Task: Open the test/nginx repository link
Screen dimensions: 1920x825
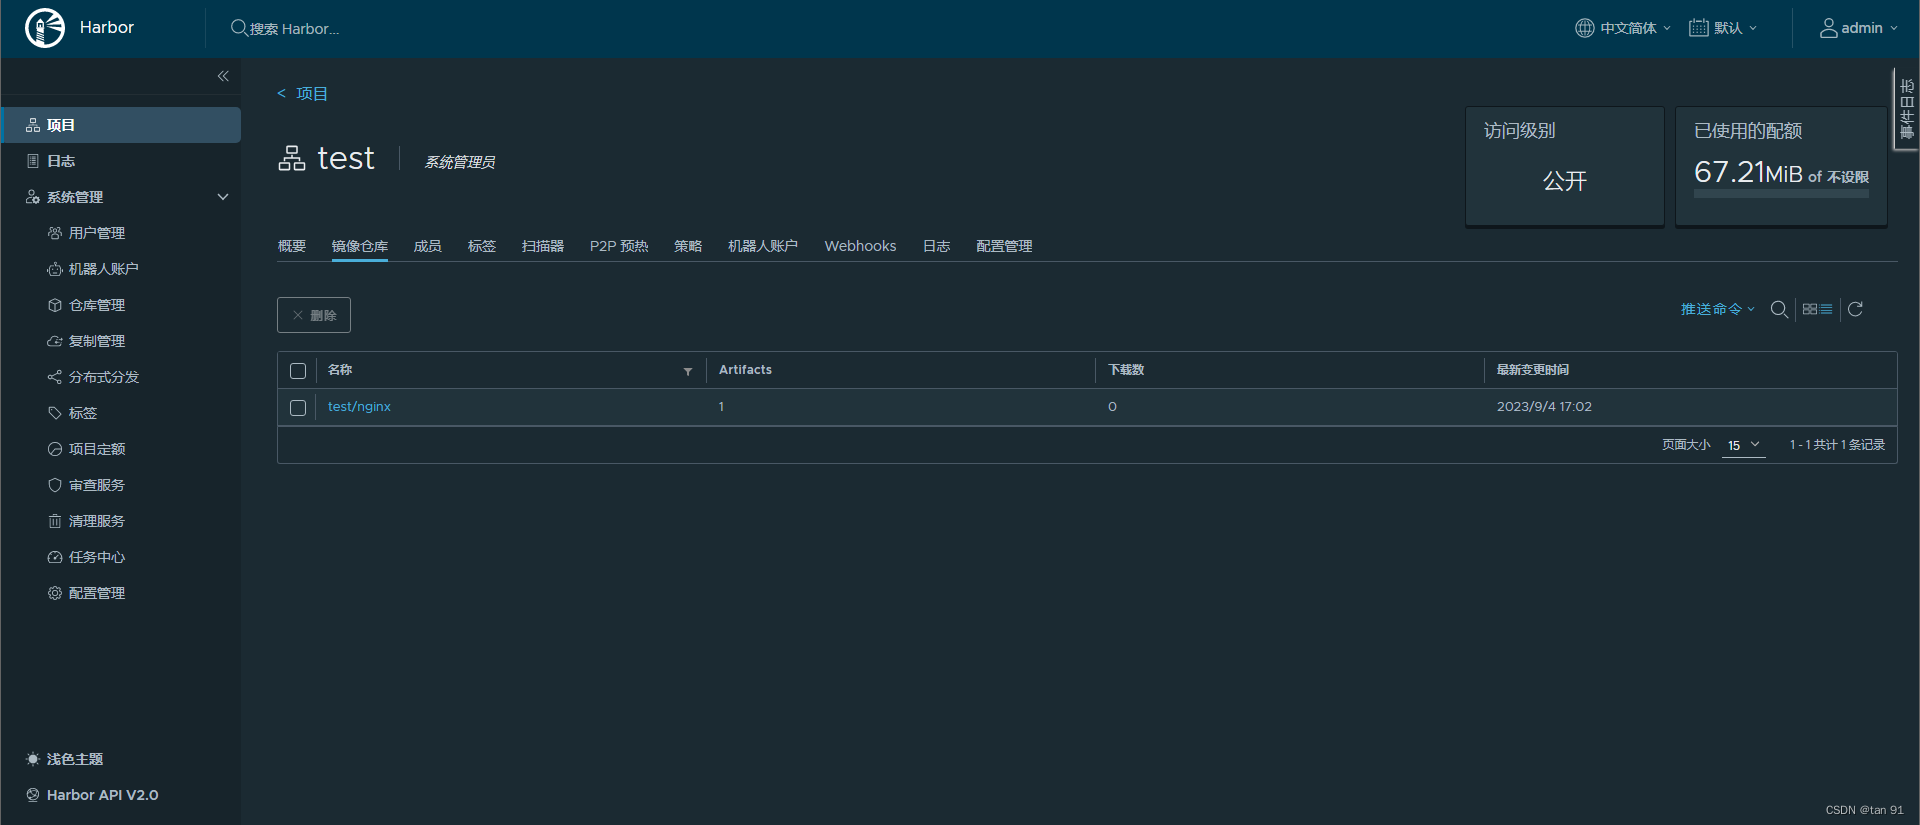Action: tap(359, 407)
